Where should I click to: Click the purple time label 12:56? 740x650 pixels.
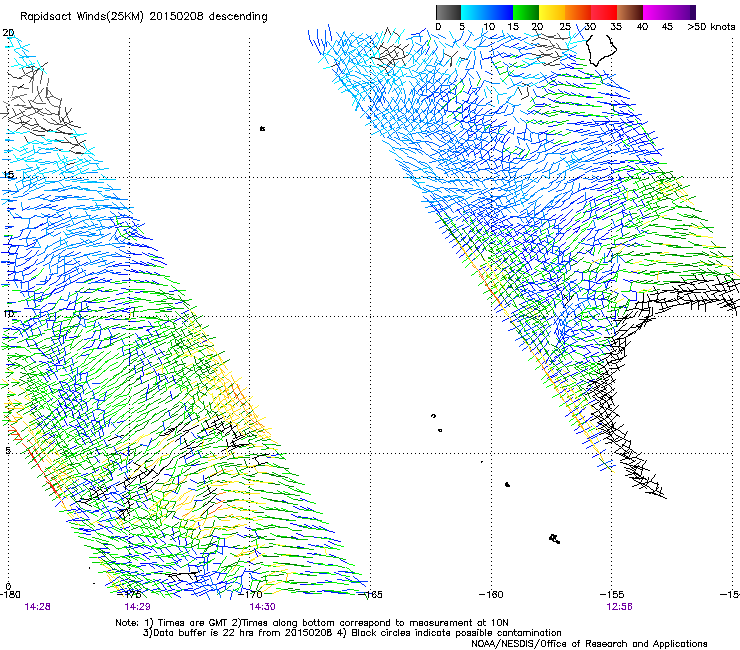(619, 607)
